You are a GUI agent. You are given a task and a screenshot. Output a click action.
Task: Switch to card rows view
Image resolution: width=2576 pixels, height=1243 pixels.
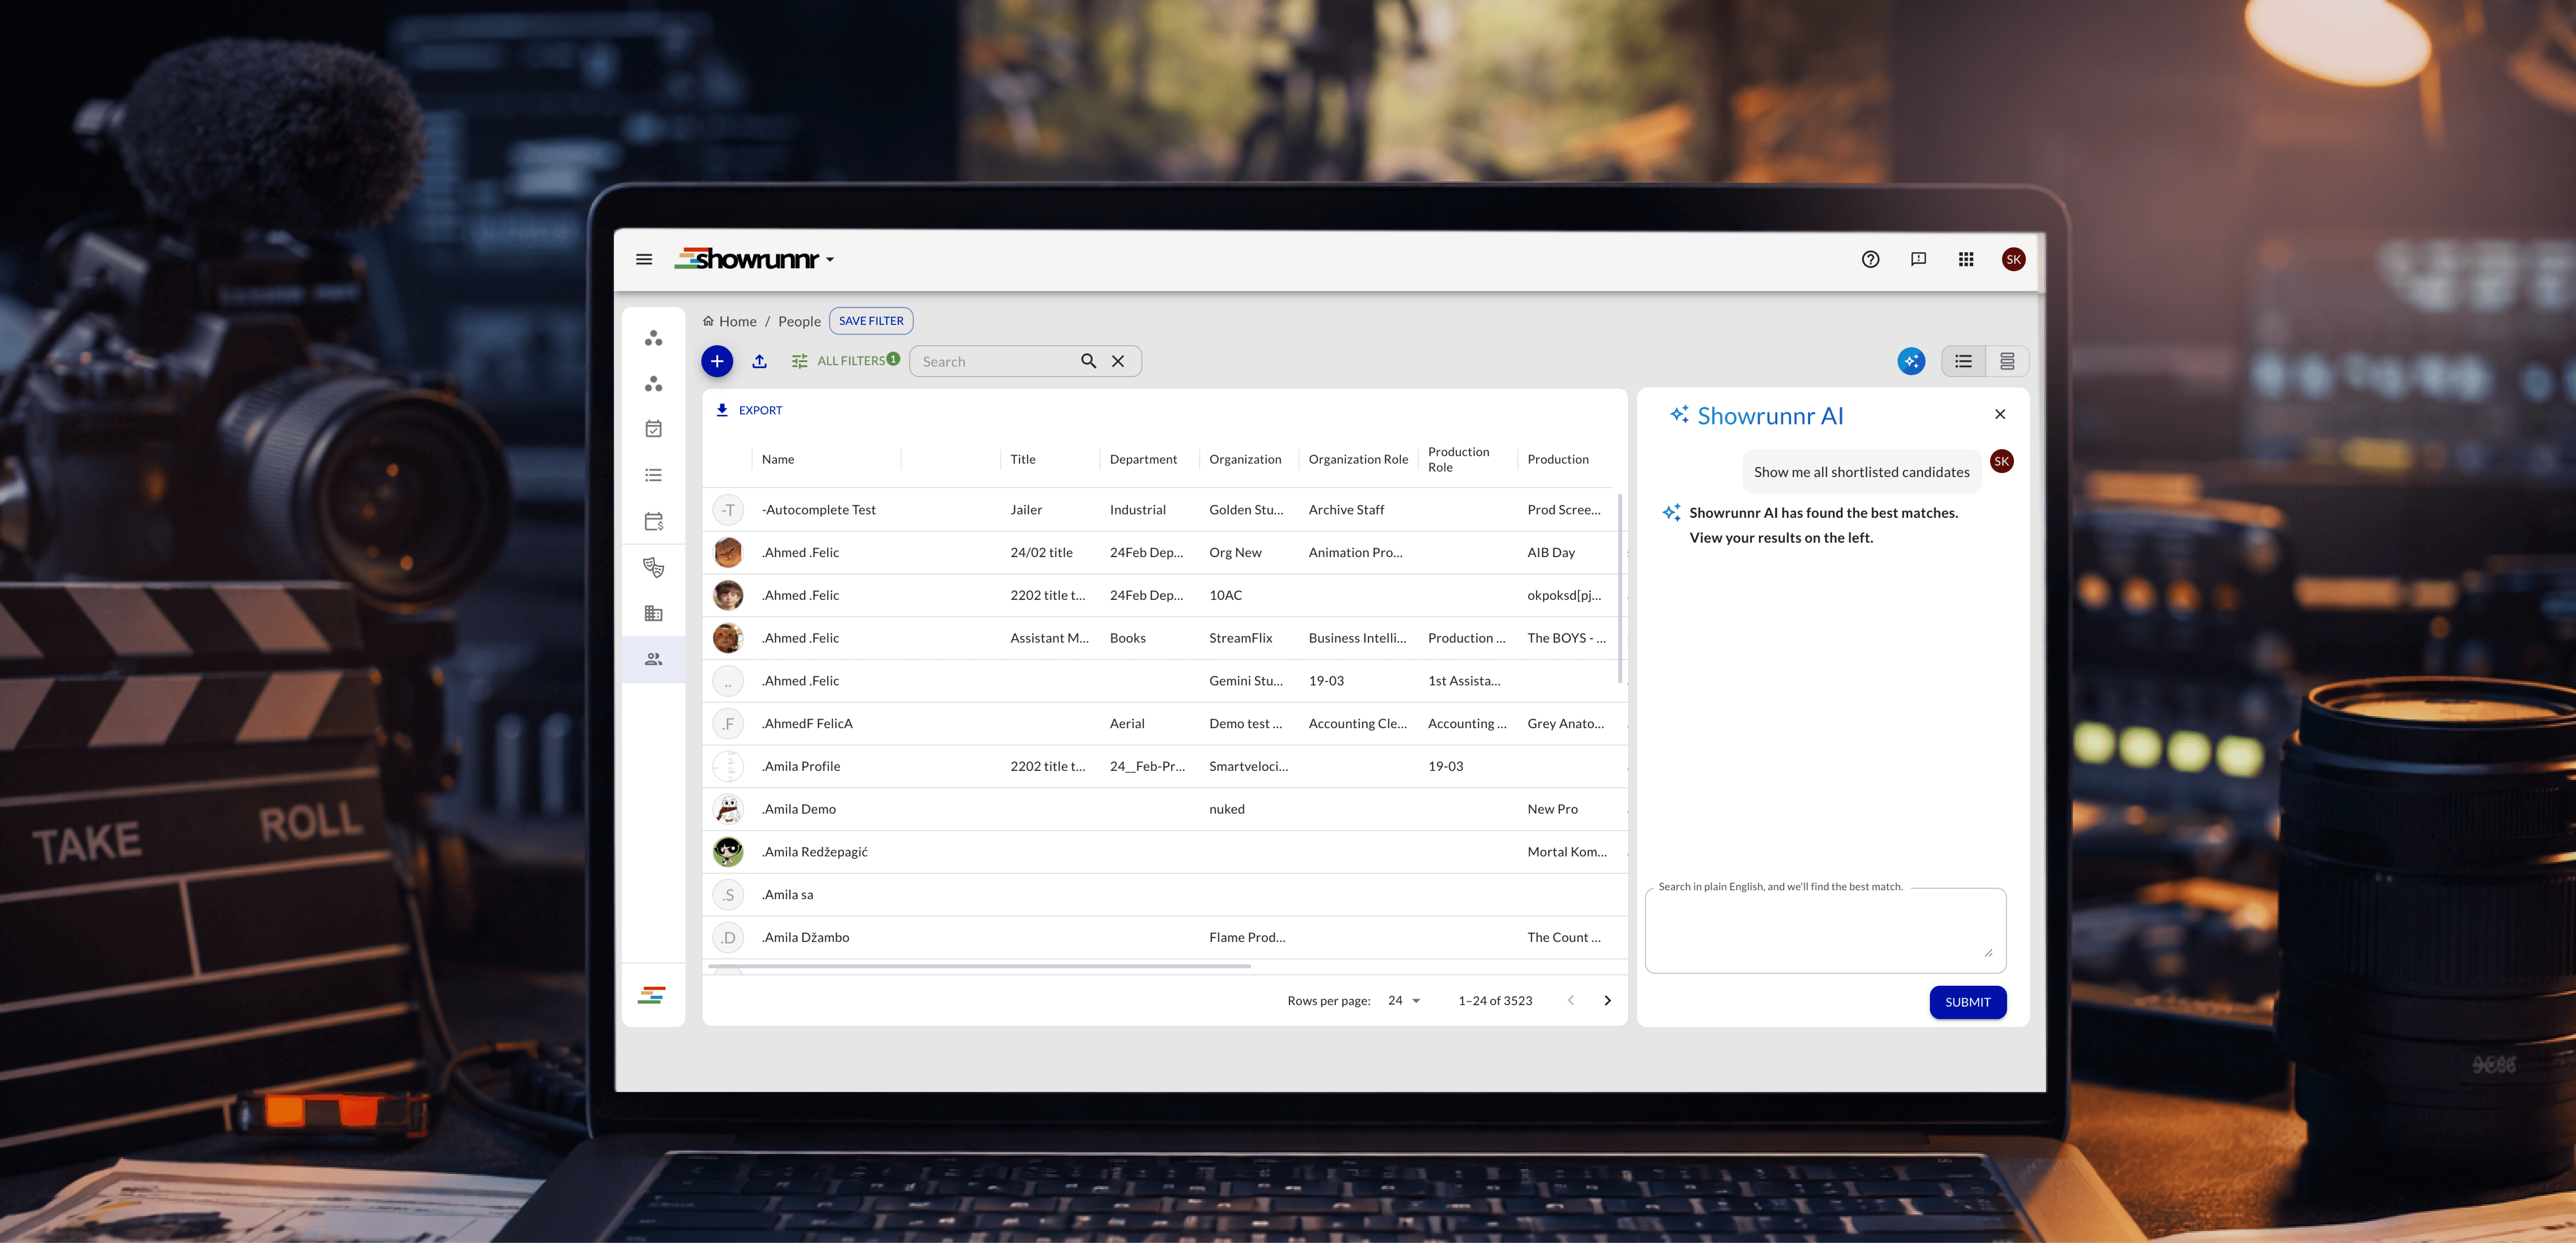coord(2007,362)
